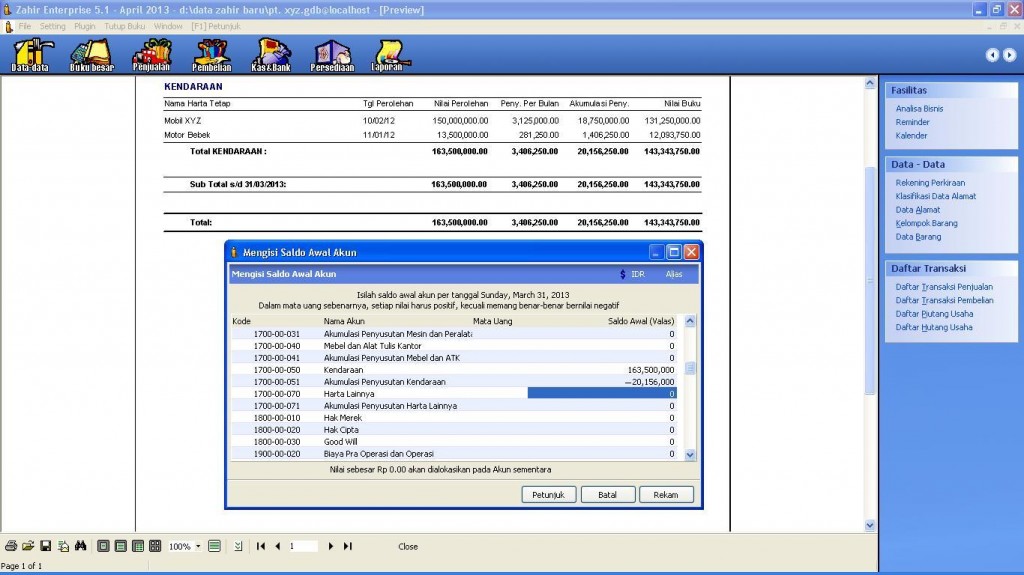Click the Petunjuk help button
This screenshot has height=575, width=1024.
coord(548,495)
